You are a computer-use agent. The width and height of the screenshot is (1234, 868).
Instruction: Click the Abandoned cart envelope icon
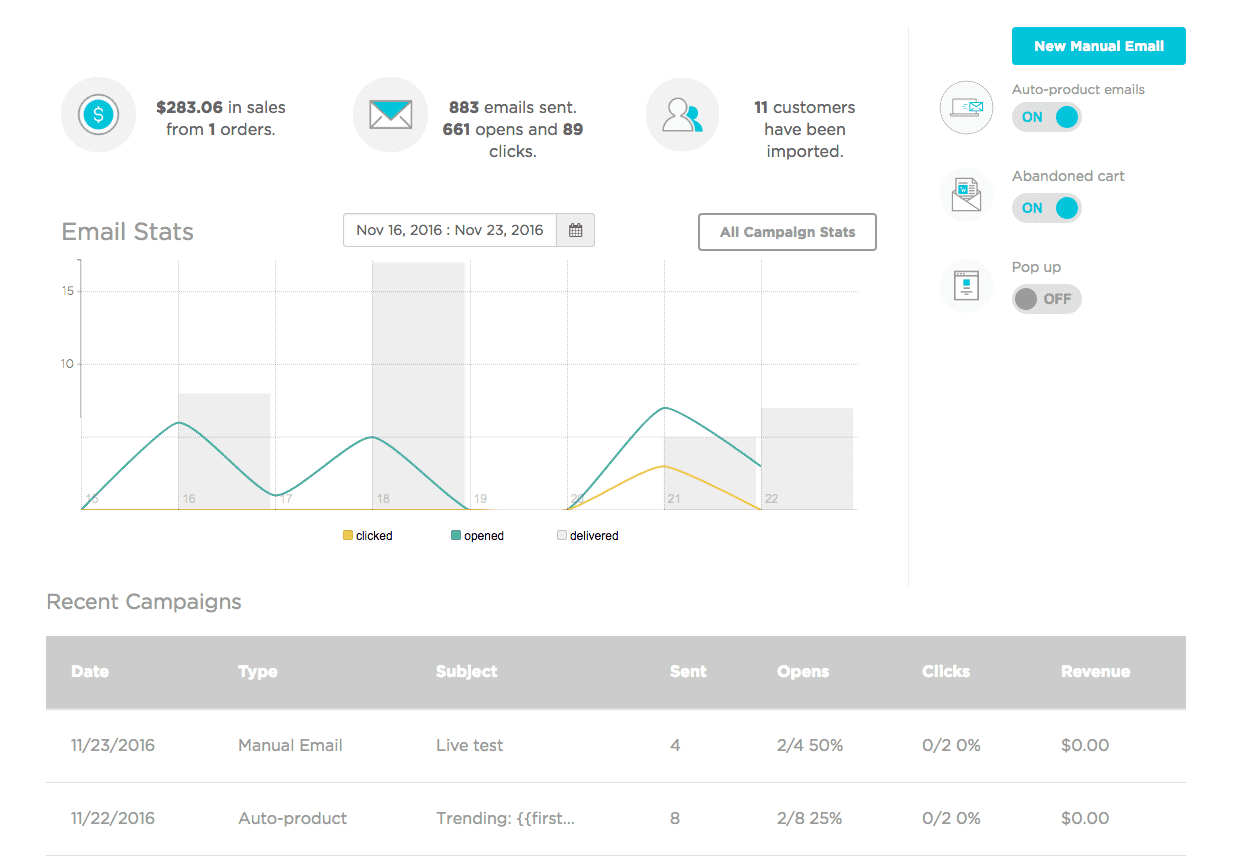click(966, 194)
